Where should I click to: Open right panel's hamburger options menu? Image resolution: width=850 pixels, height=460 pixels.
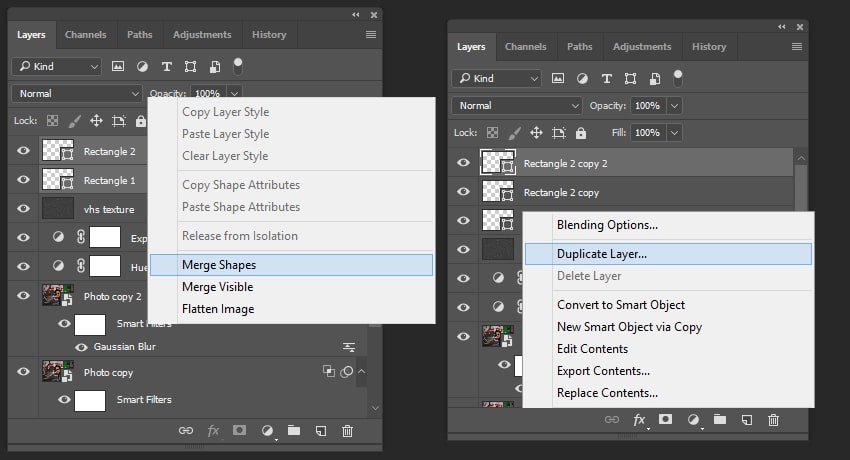click(797, 46)
